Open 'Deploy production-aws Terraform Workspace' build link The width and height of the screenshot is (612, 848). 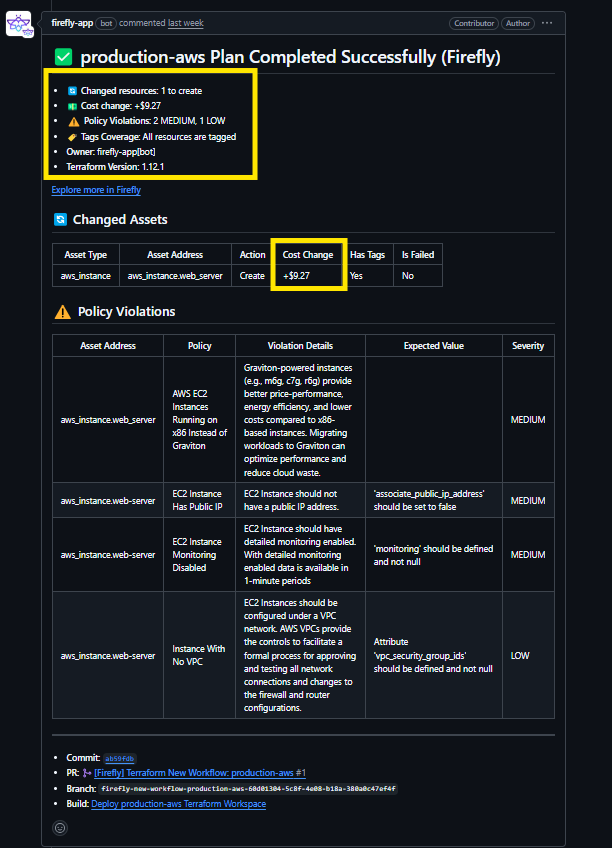178,804
